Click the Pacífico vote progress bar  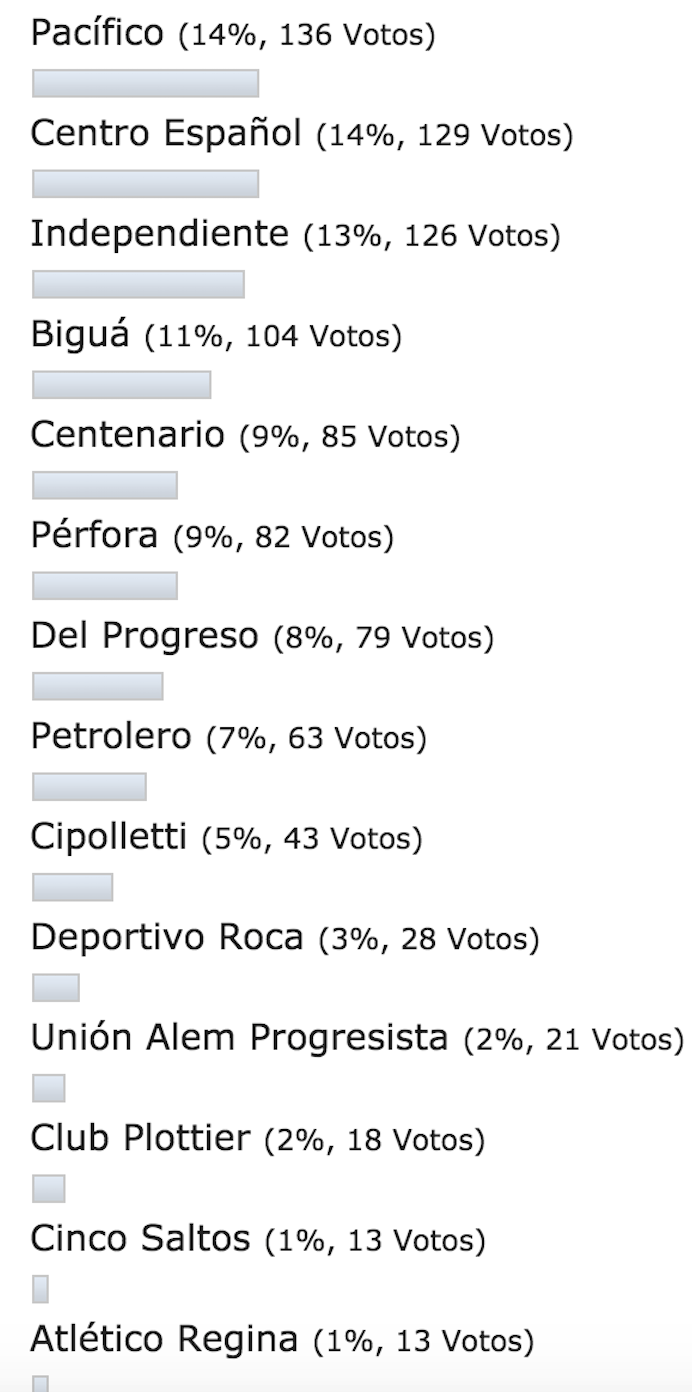146,83
